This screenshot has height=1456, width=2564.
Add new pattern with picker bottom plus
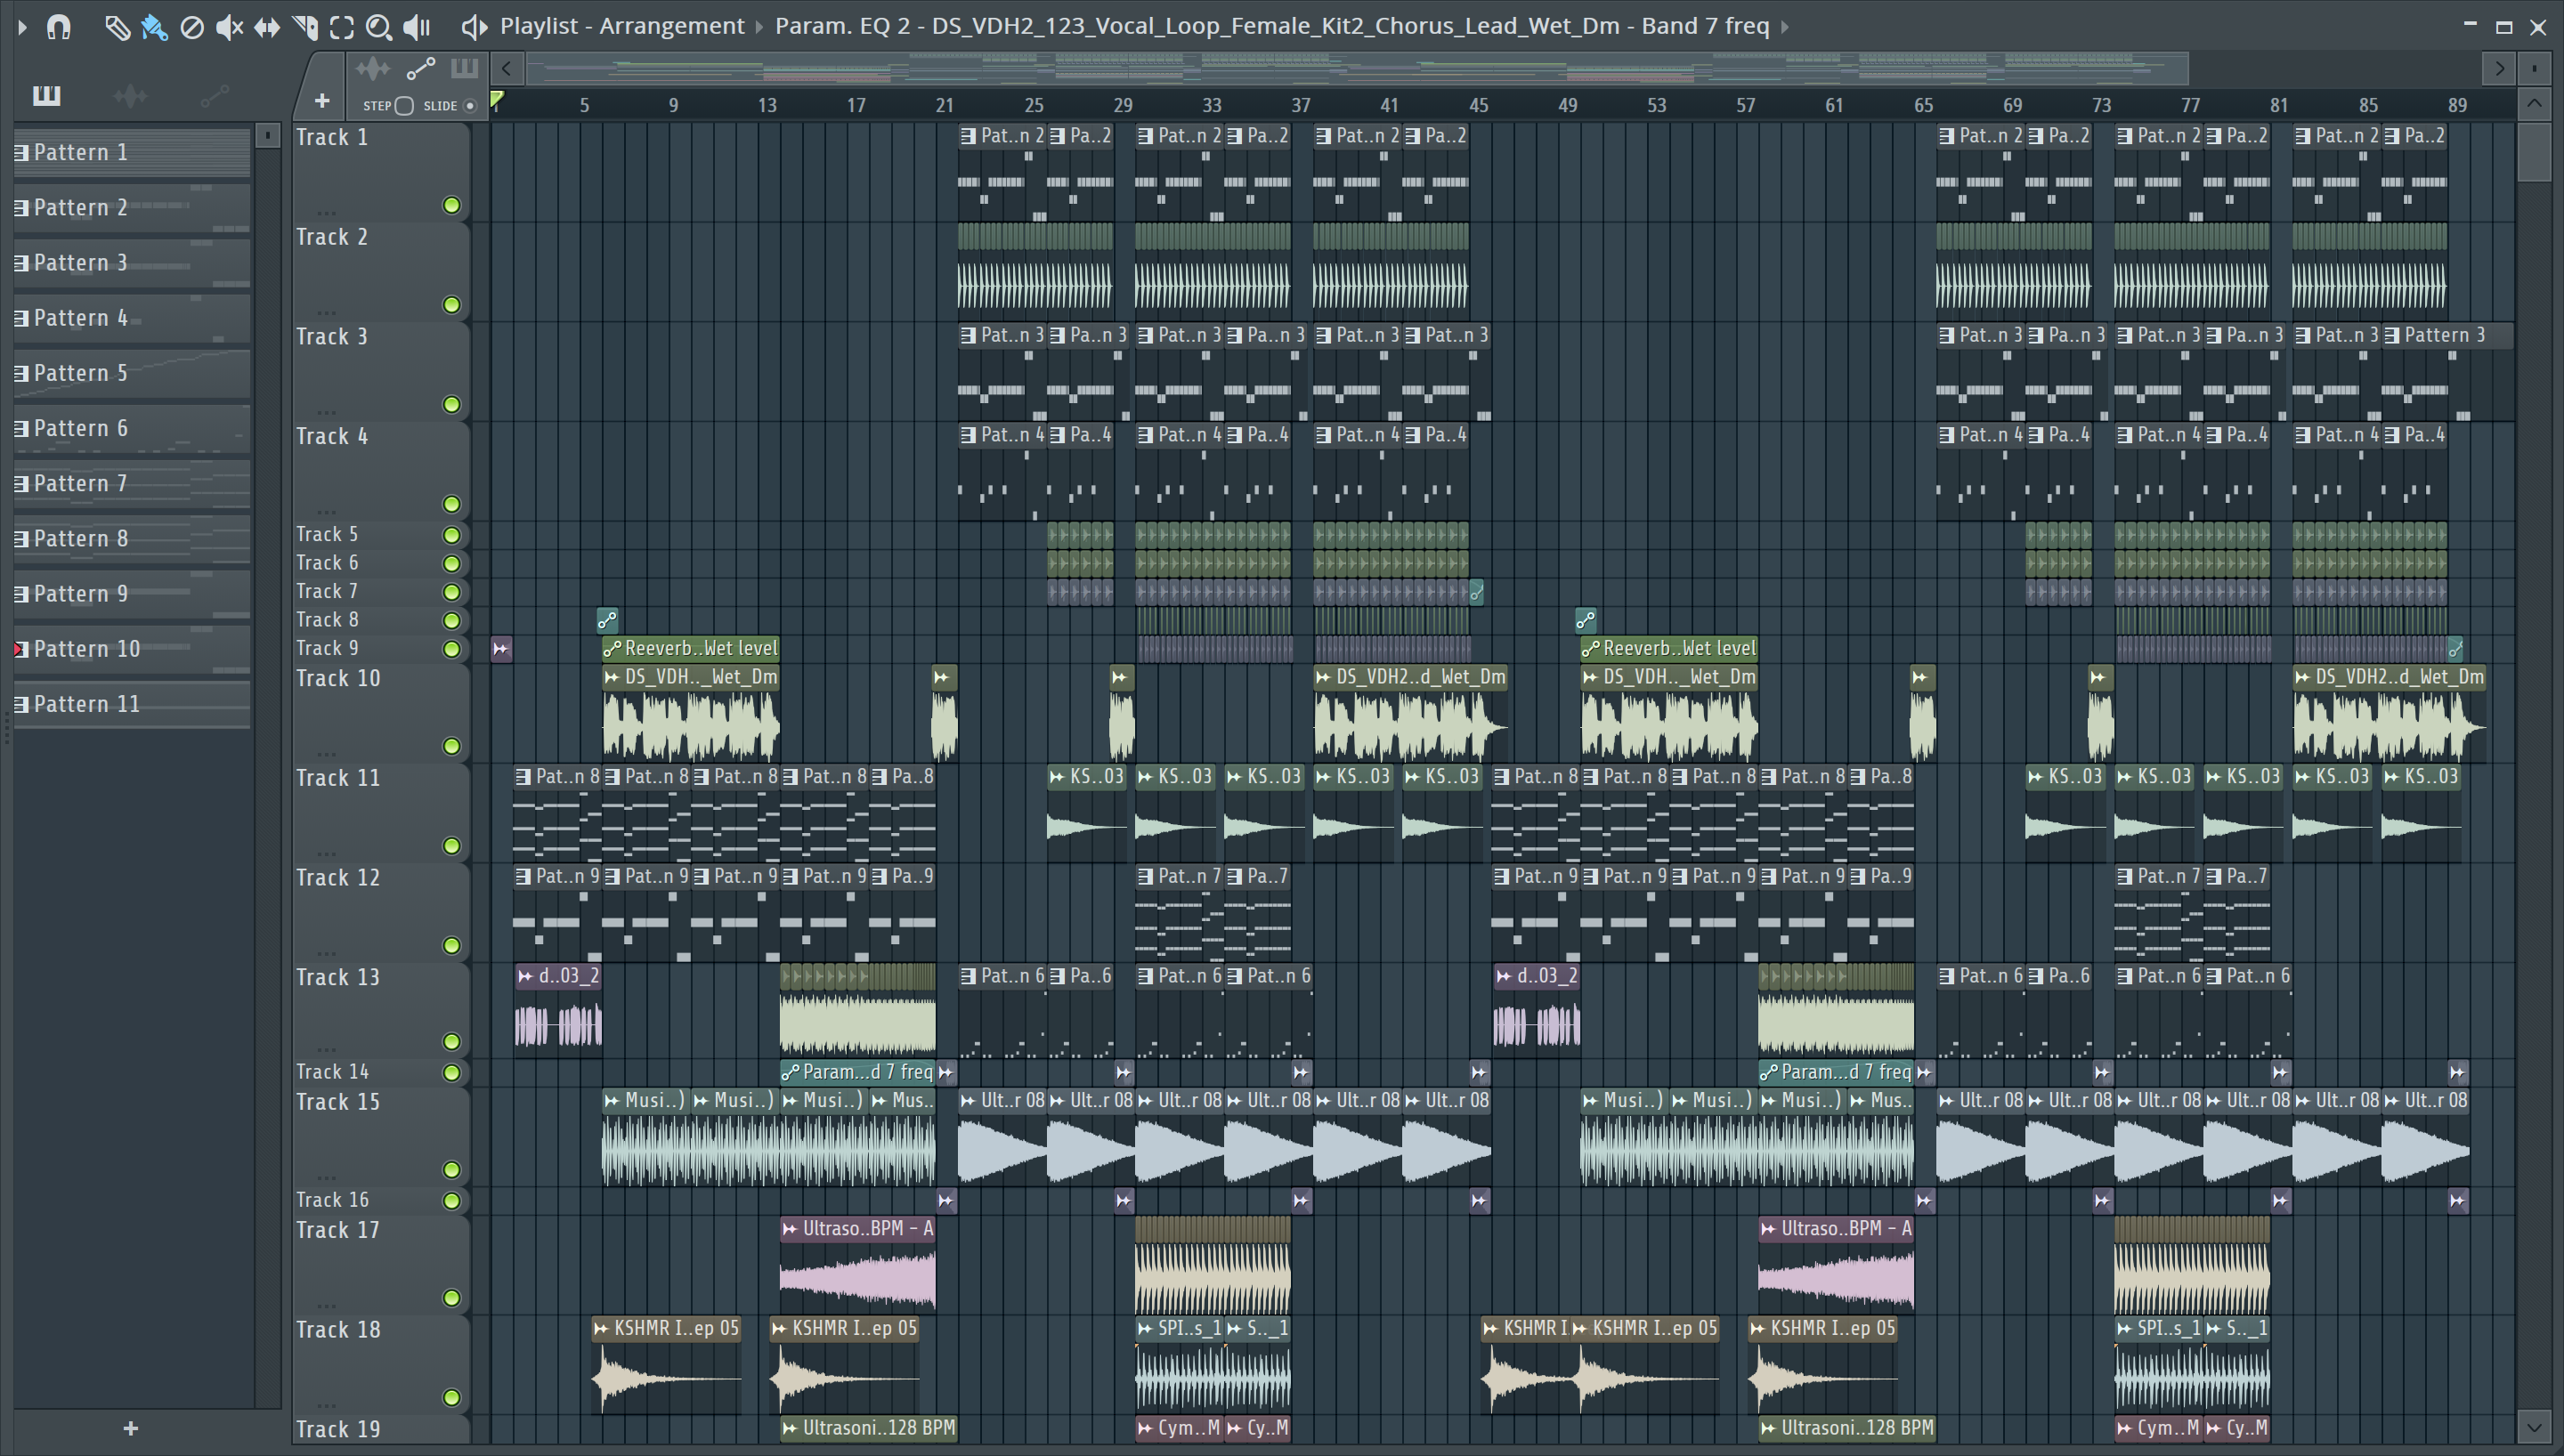pyautogui.click(x=130, y=1428)
